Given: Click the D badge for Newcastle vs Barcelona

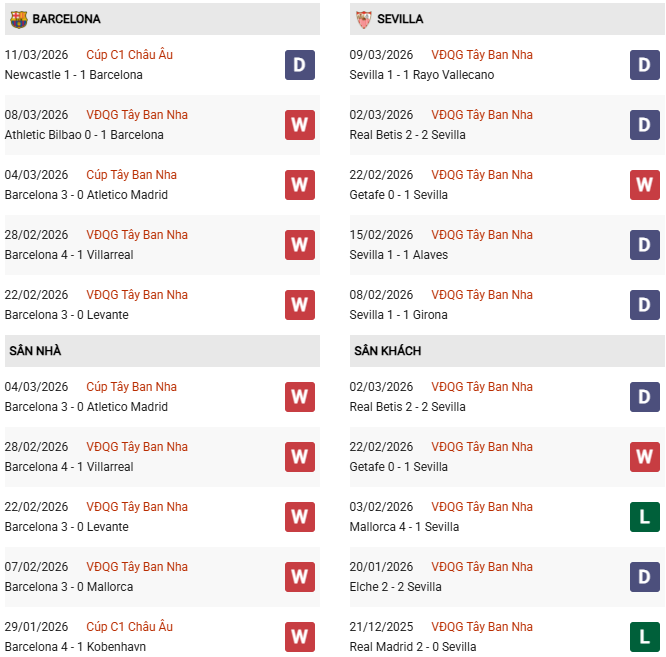Looking at the screenshot, I should [x=299, y=65].
